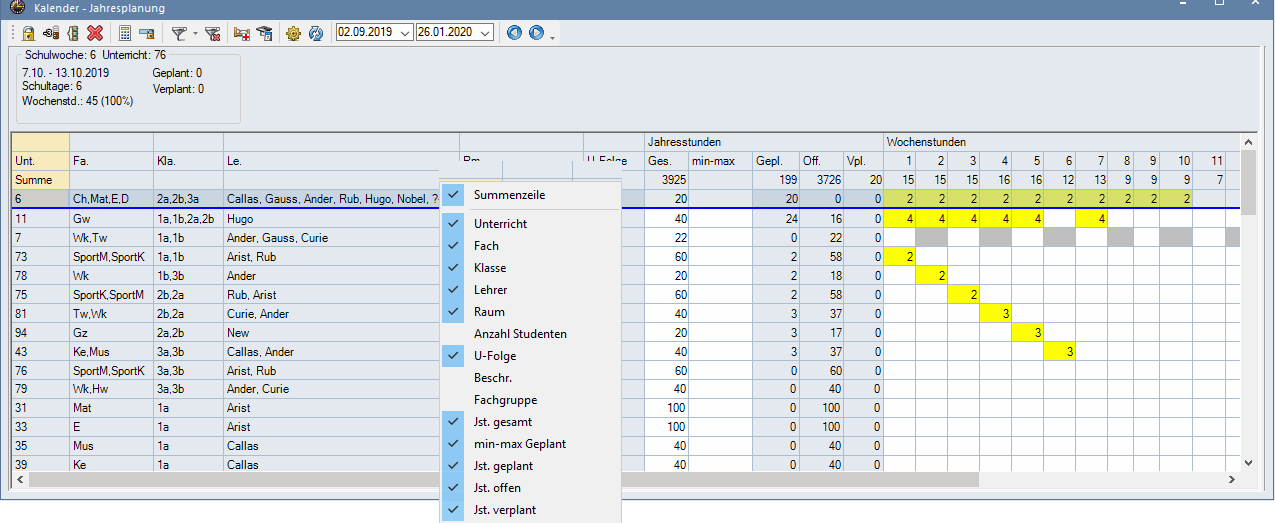Click yellow cell 3 in Ke,Mus row
Image resolution: width=1275 pixels, height=523 pixels.
(1059, 351)
